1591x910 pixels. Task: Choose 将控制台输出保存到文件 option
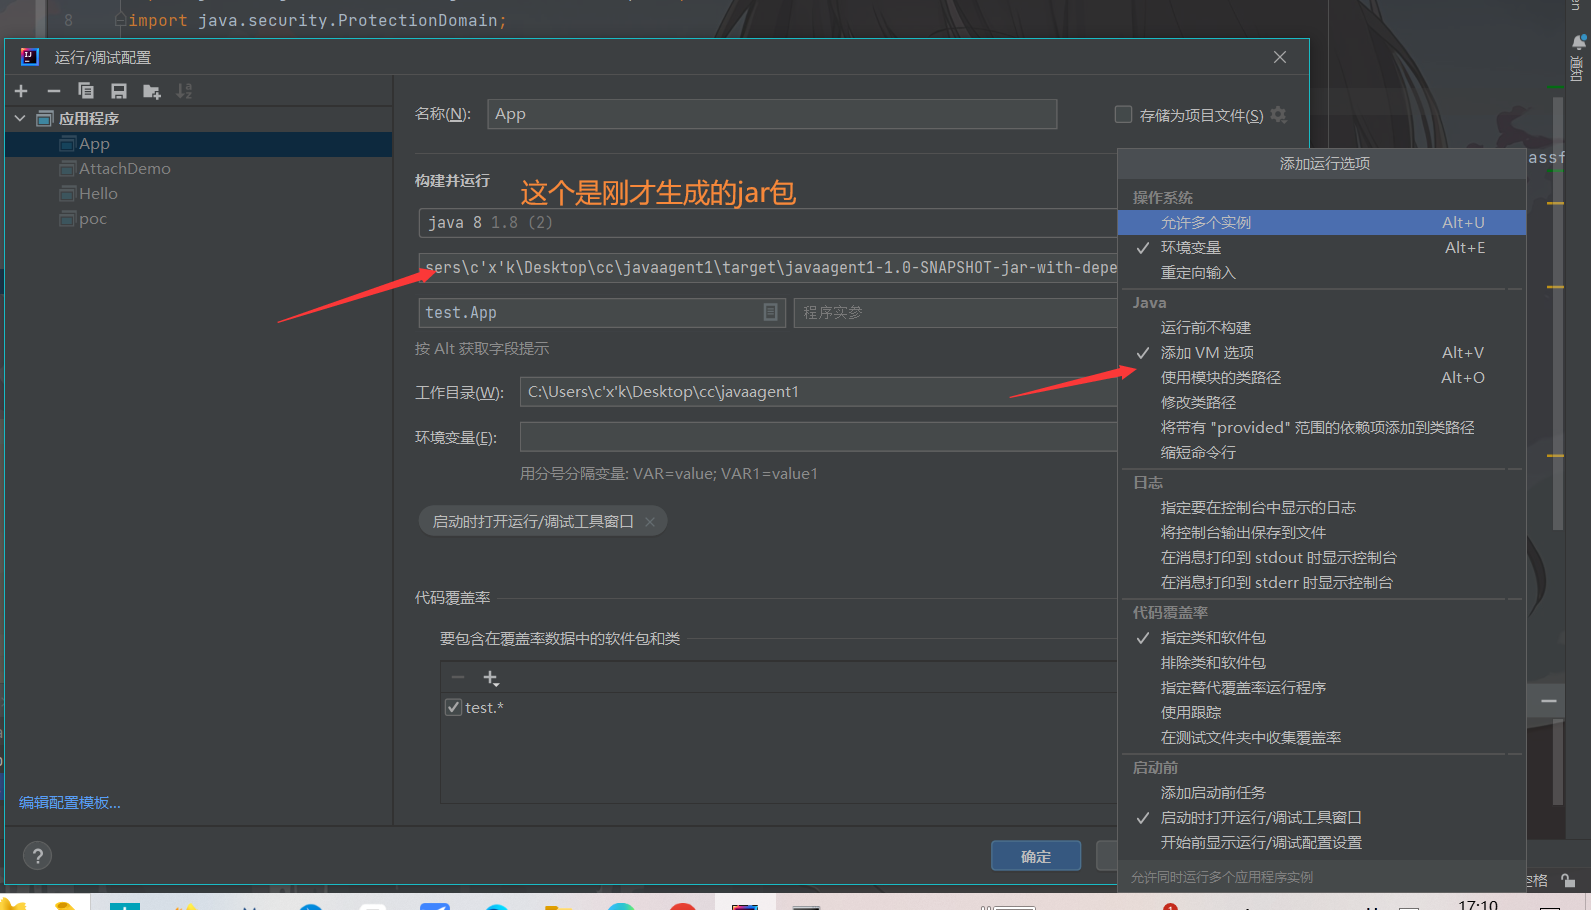click(x=1322, y=532)
